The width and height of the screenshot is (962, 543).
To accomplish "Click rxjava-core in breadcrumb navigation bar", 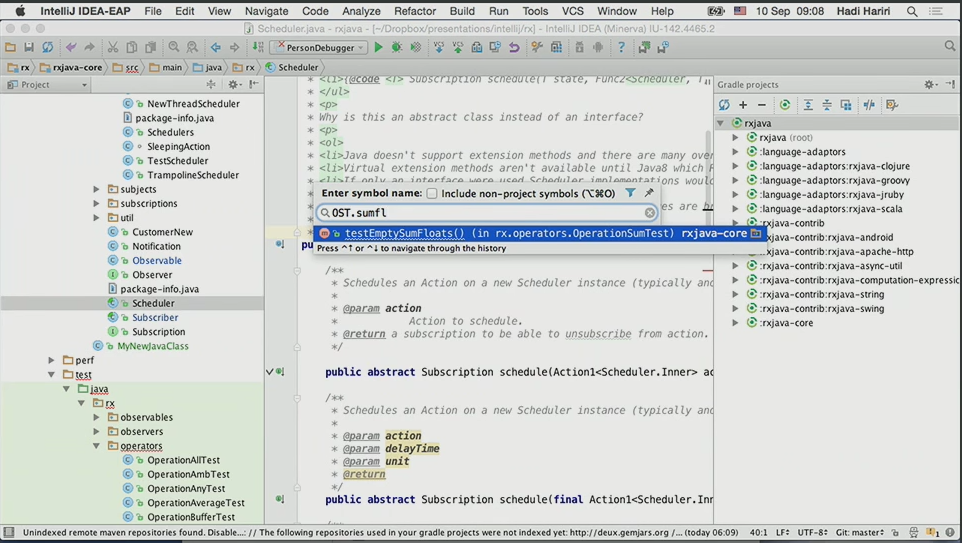I will tap(76, 67).
